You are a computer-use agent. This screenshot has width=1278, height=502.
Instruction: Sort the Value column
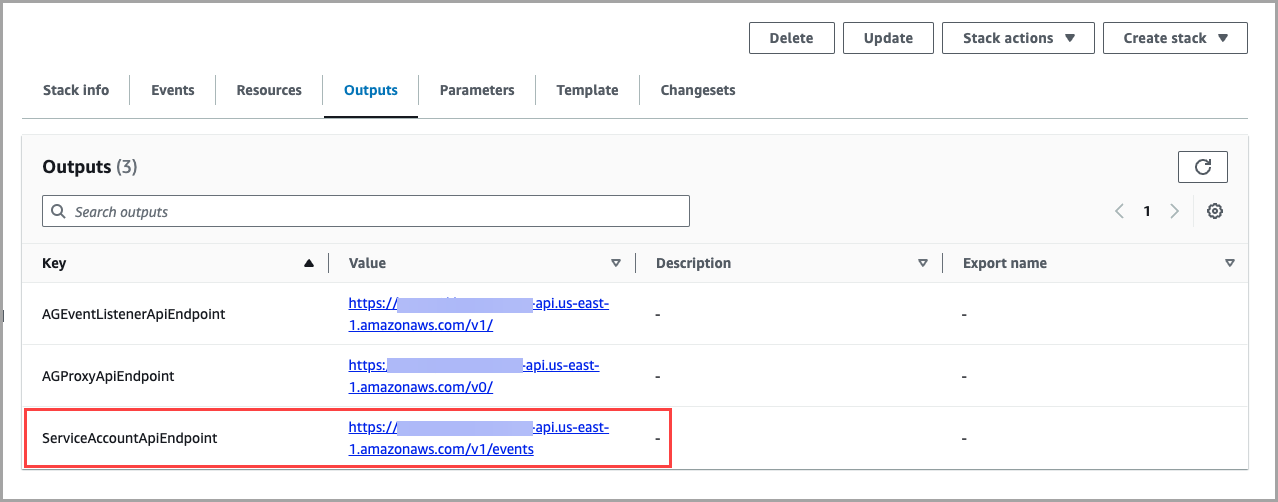tap(616, 263)
